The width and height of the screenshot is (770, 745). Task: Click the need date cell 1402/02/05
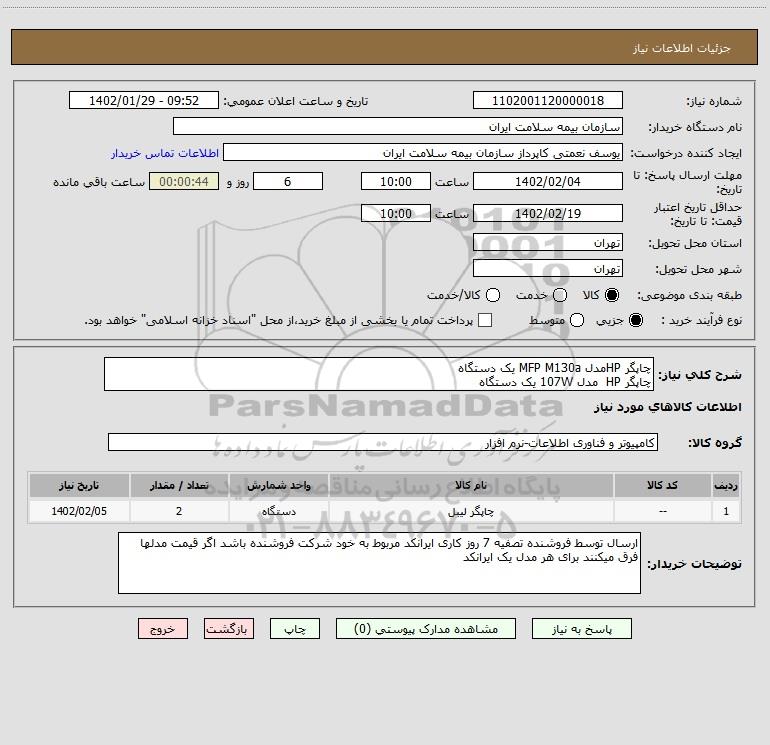point(79,511)
